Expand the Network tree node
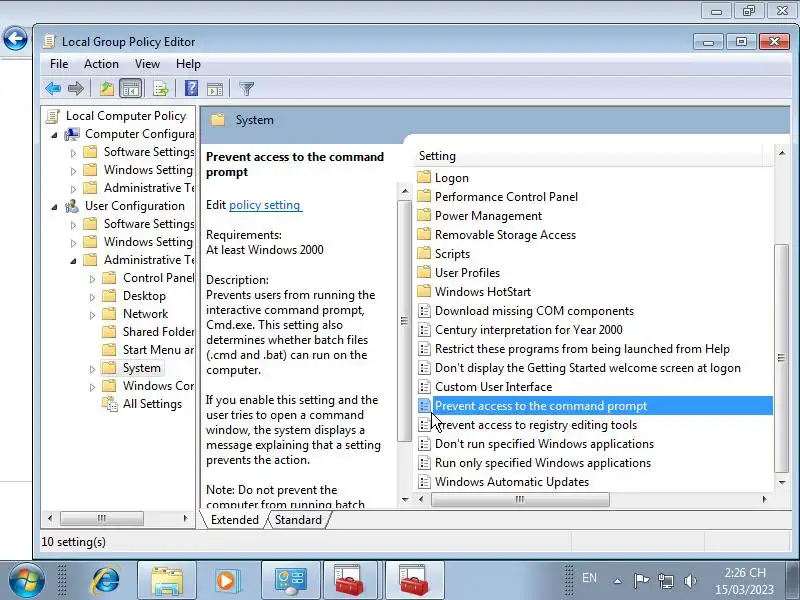The image size is (800, 600). pyautogui.click(x=92, y=315)
